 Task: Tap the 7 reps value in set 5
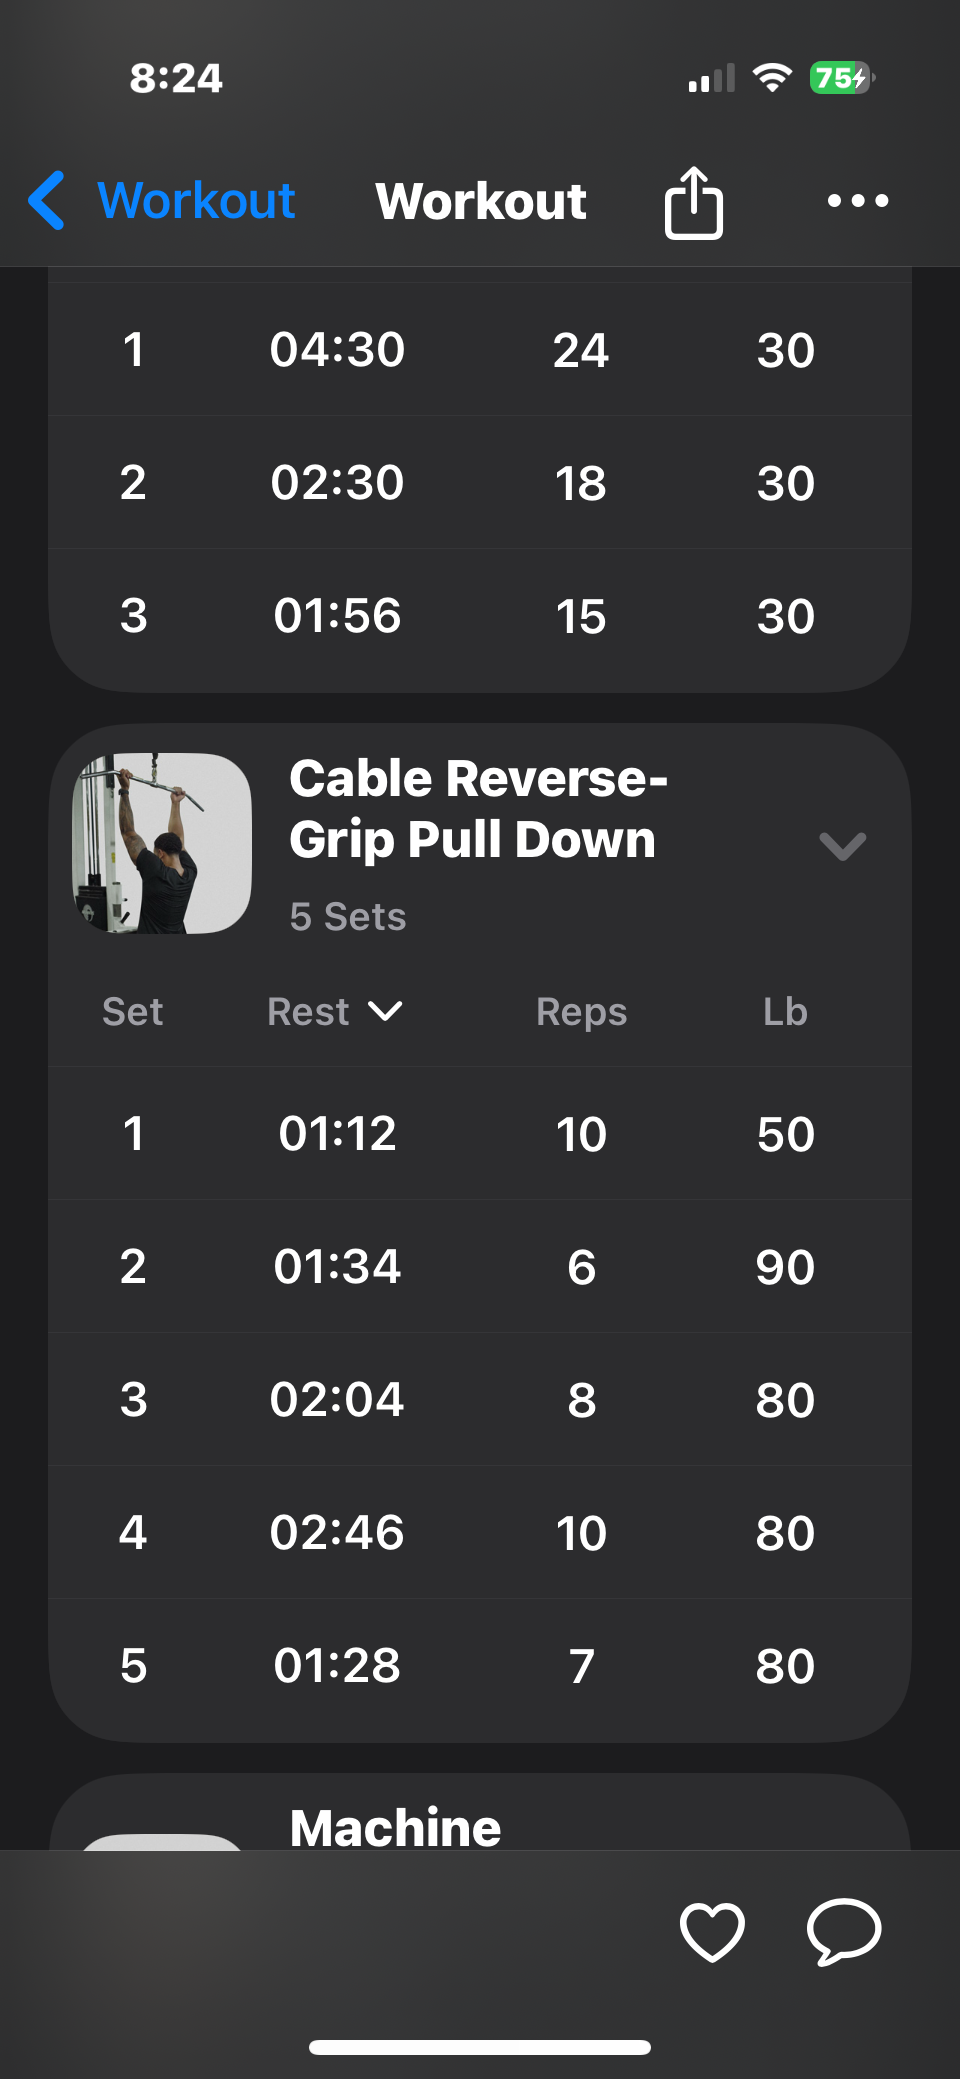coord(581,1666)
